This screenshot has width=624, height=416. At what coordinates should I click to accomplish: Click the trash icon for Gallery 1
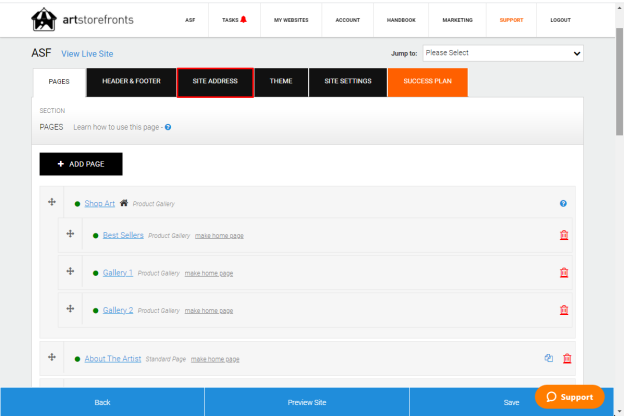point(564,273)
